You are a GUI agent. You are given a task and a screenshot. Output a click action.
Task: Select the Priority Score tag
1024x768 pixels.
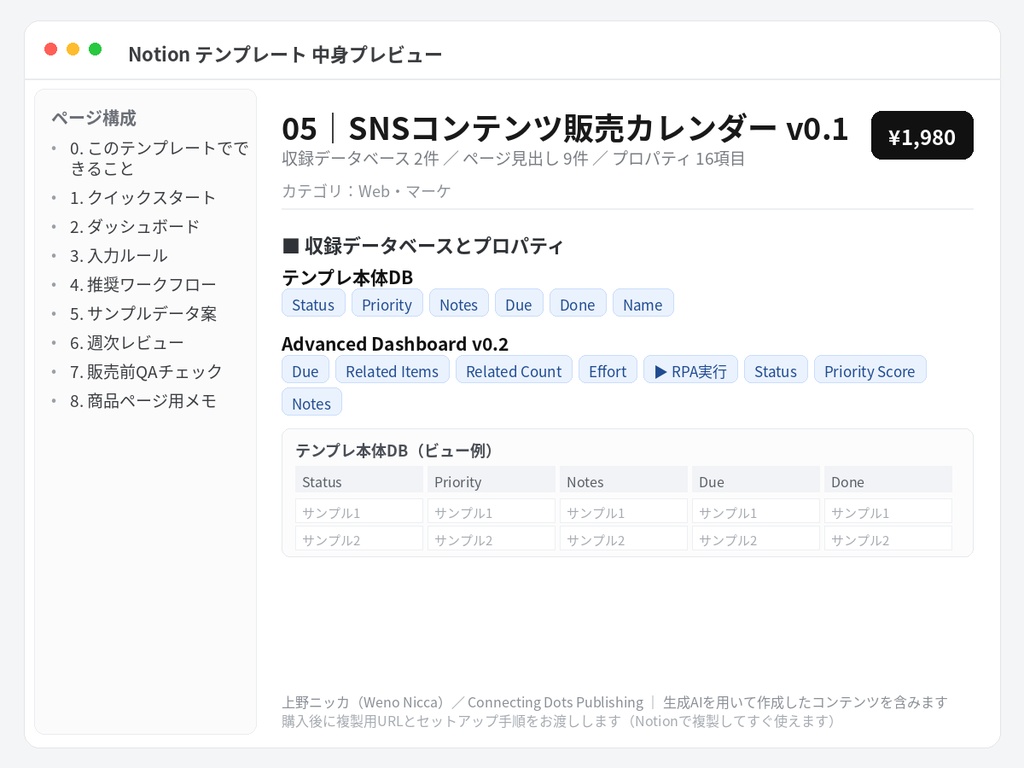[870, 370]
